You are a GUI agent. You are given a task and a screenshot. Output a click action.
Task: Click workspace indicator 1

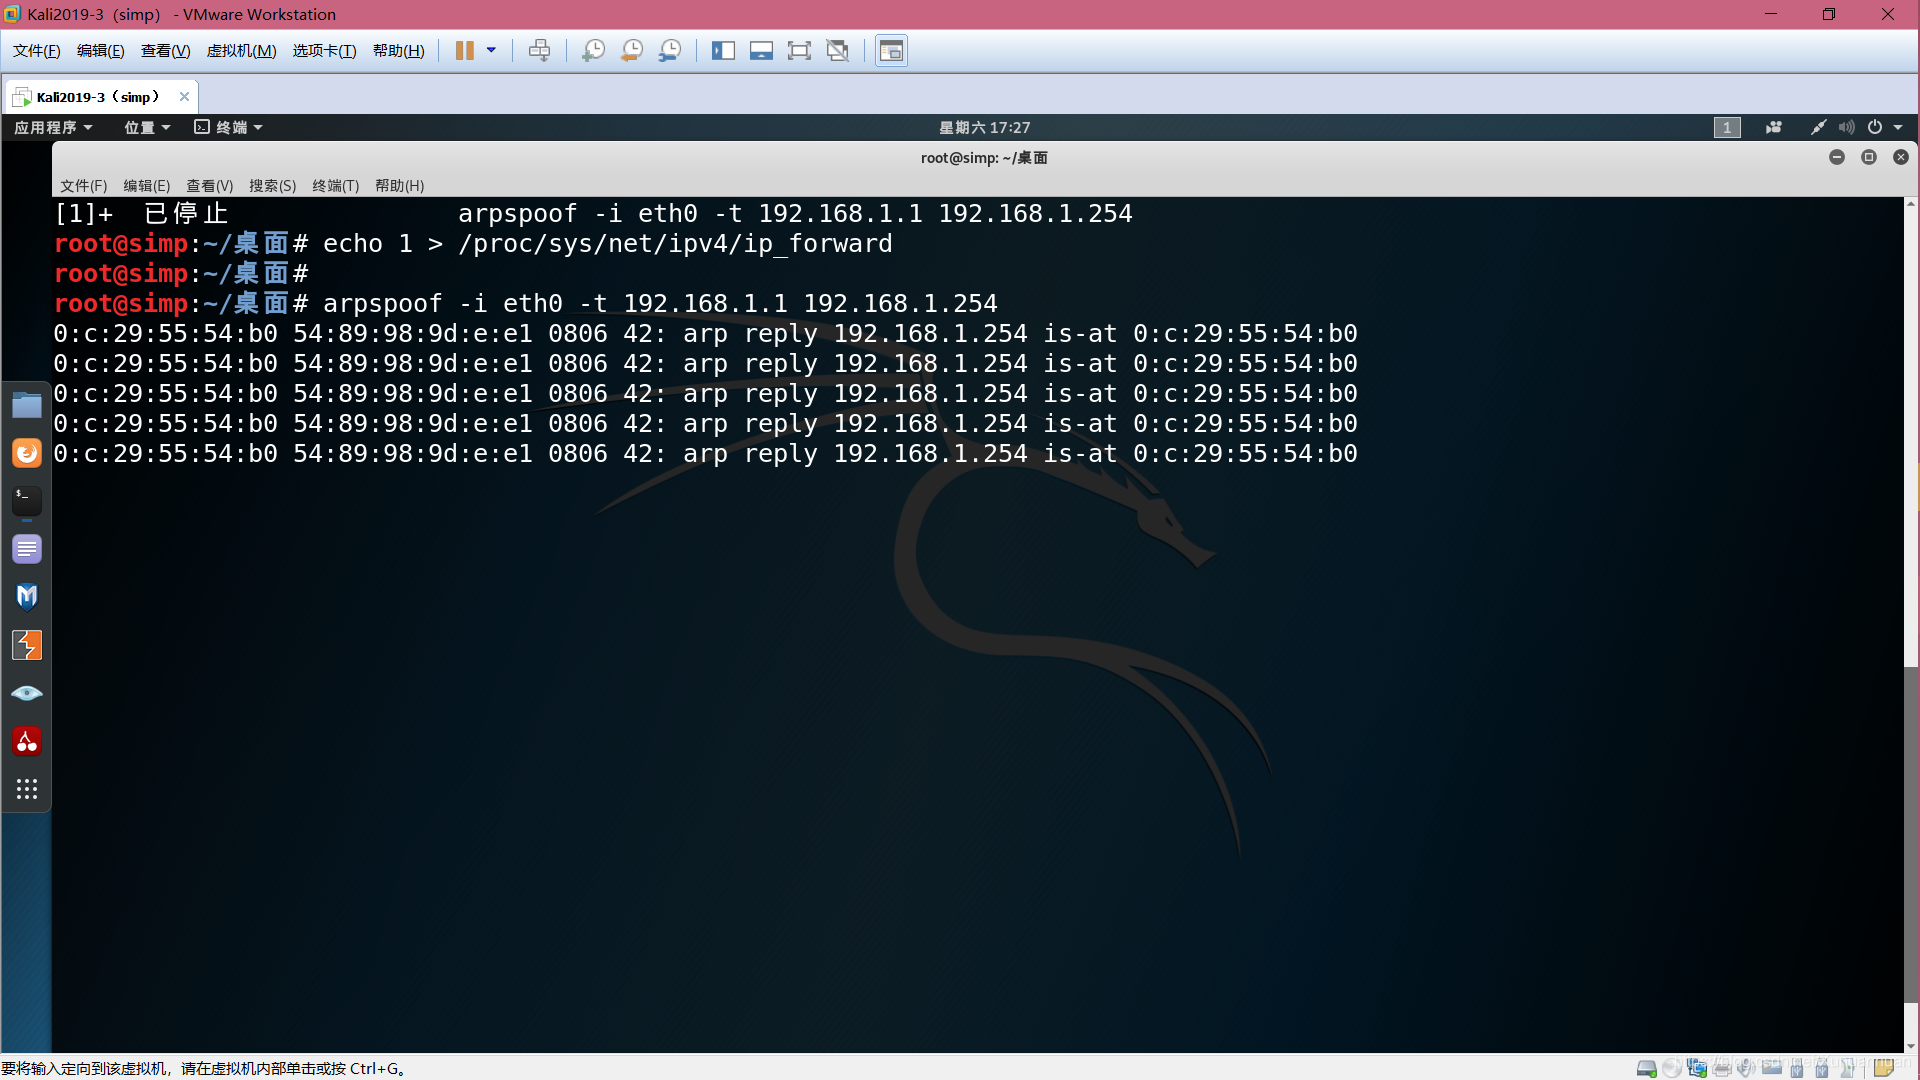point(1727,127)
